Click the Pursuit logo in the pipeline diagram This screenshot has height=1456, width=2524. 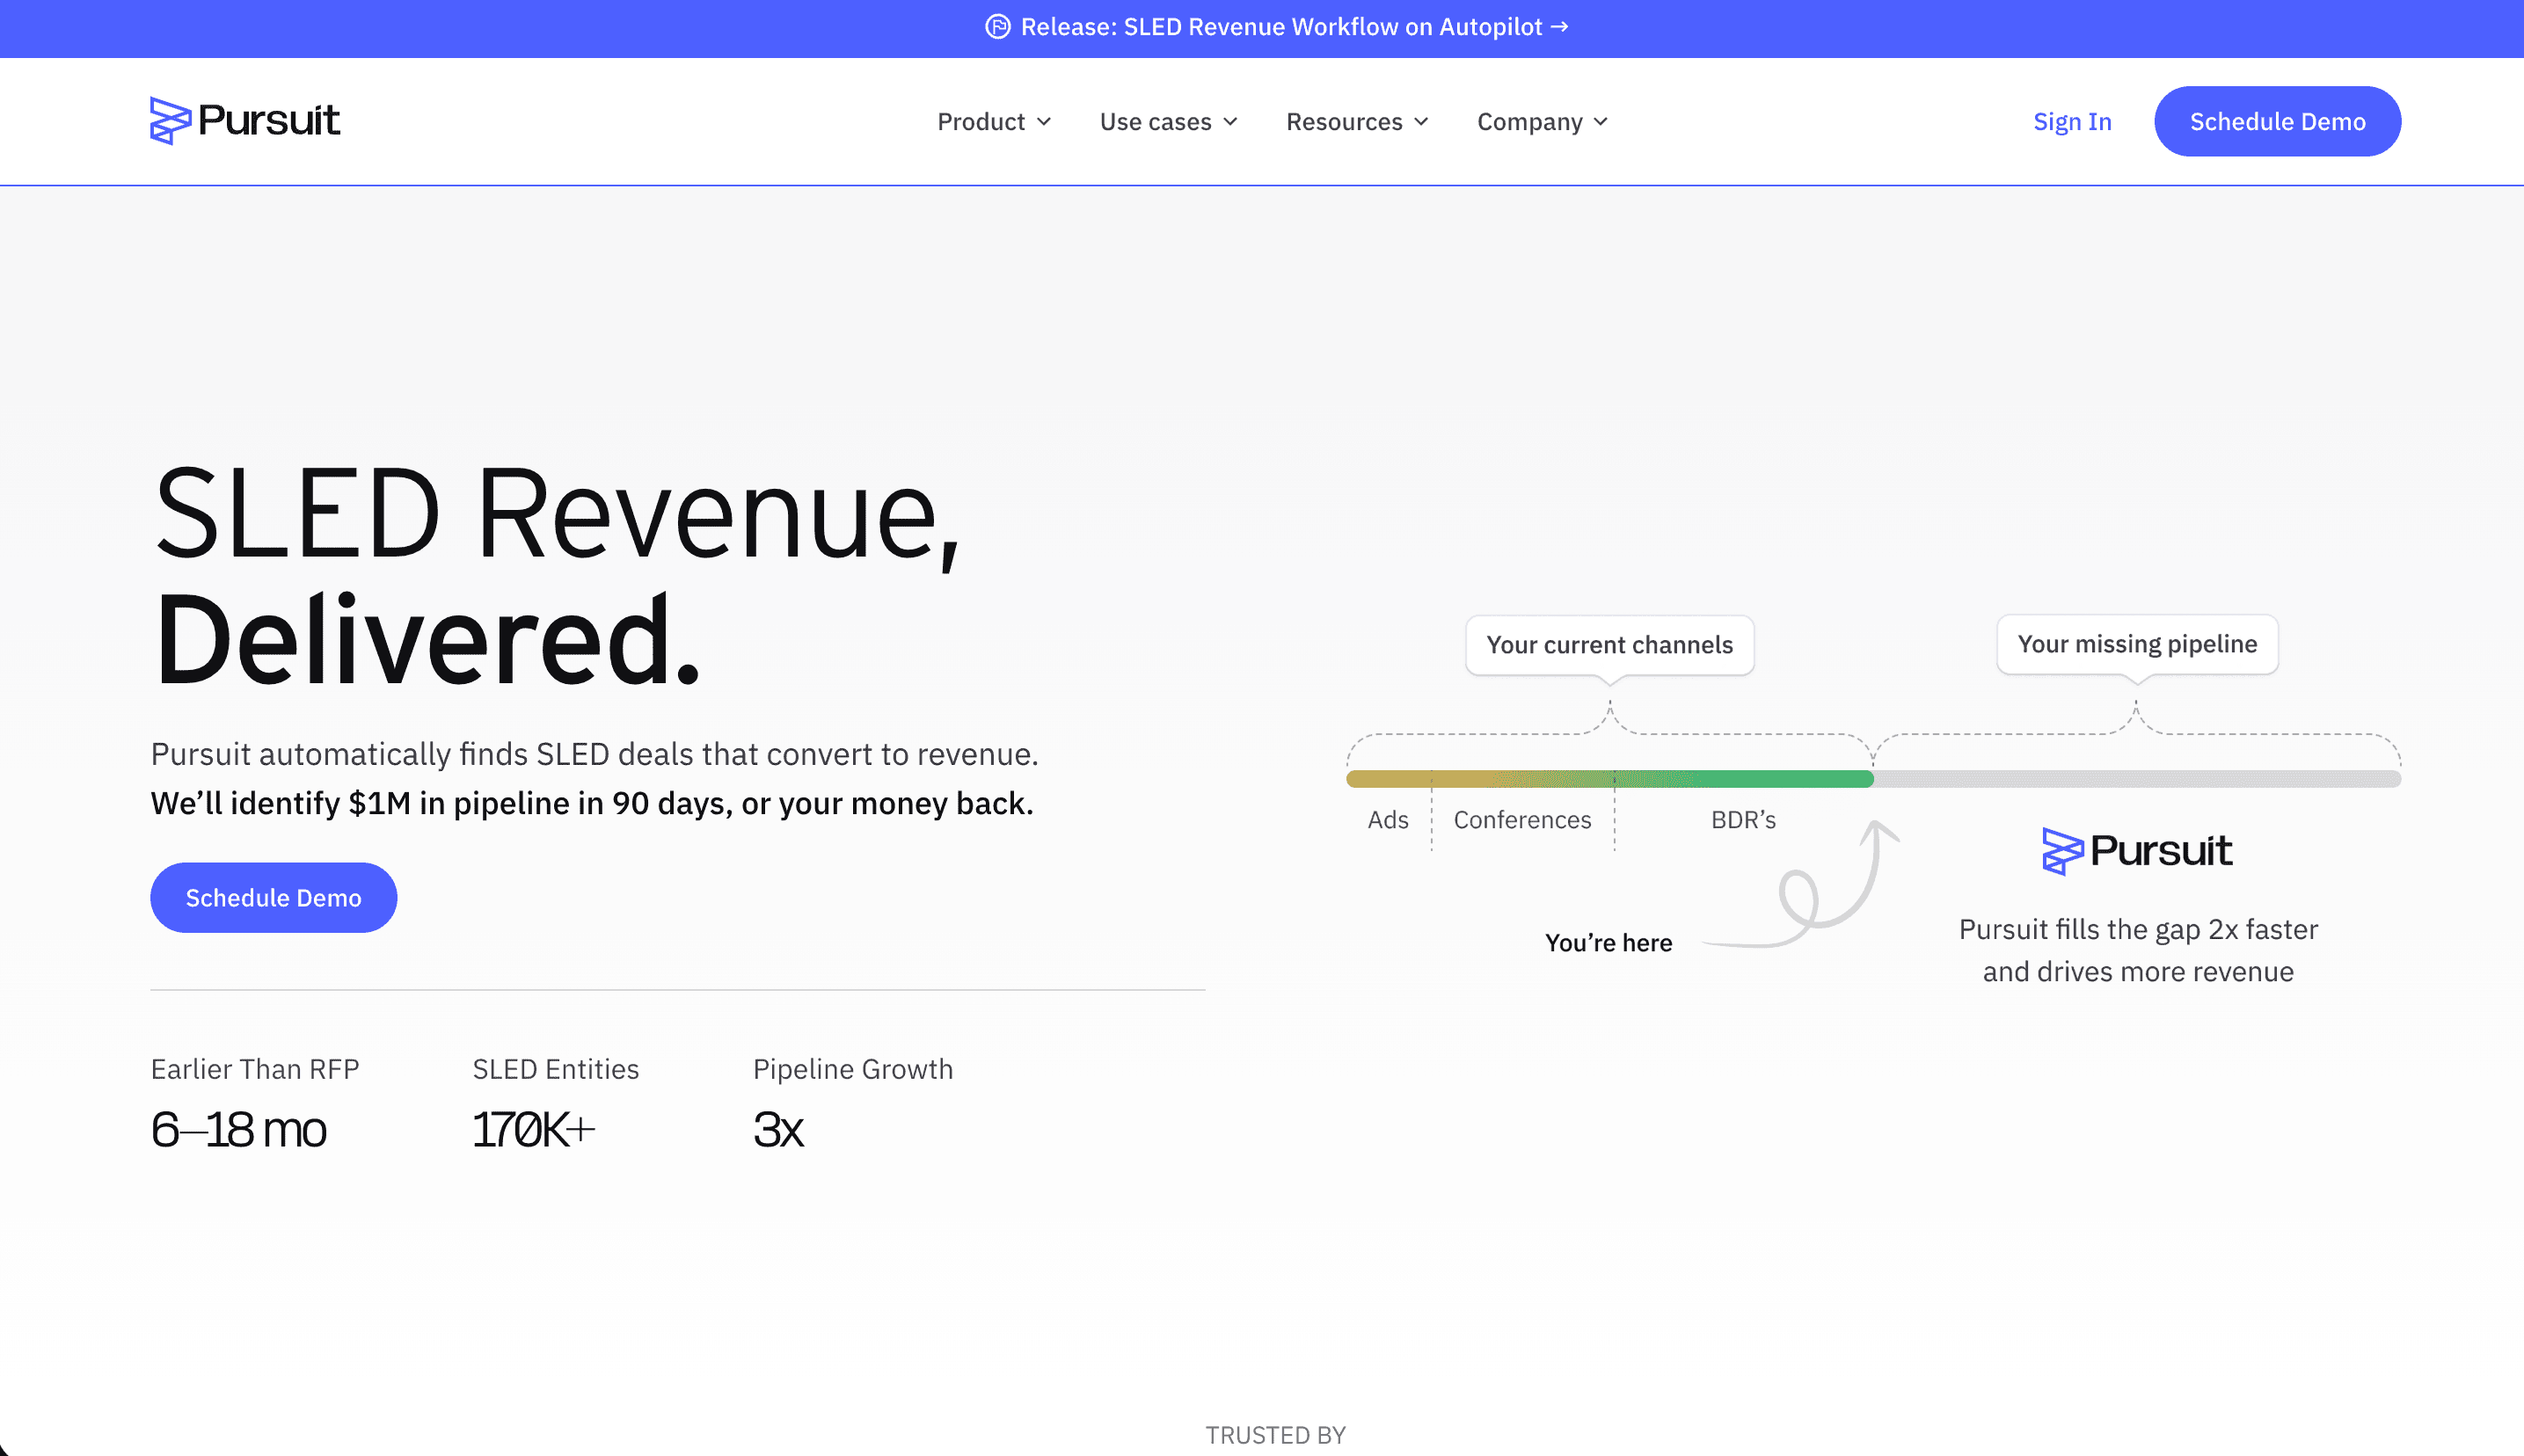click(x=2136, y=851)
